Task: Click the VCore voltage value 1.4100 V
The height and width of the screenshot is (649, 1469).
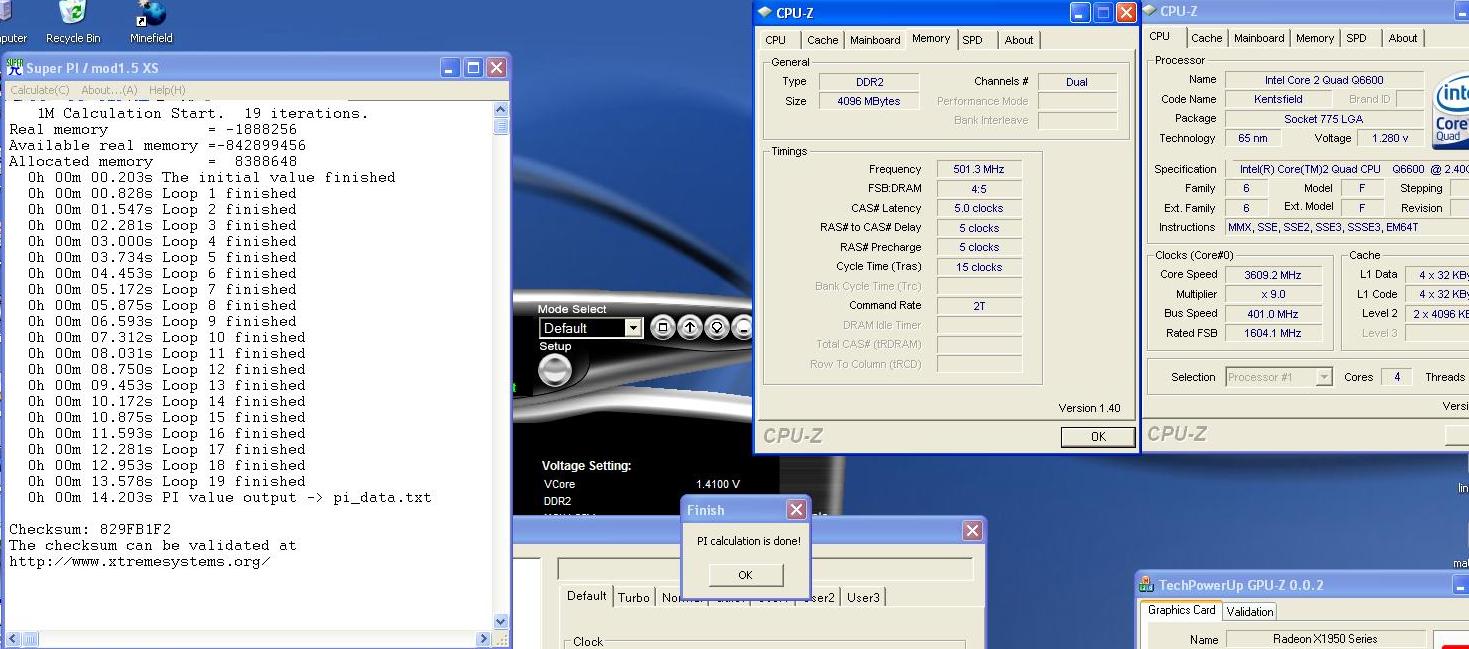Action: (x=718, y=484)
